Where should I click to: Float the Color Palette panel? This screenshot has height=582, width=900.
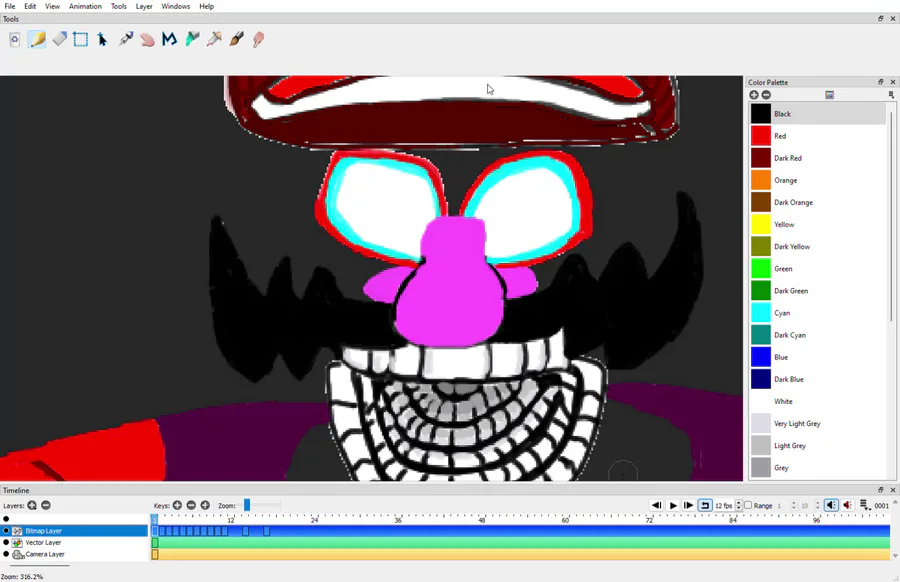click(880, 82)
